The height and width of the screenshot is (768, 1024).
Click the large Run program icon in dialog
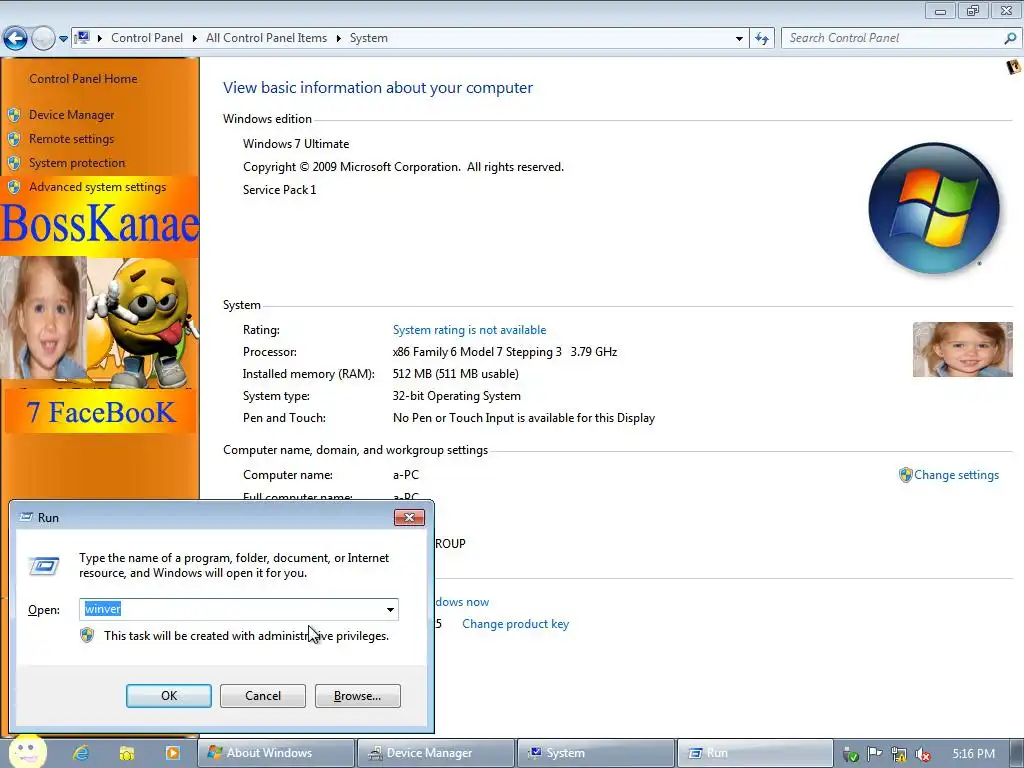[x=44, y=566]
